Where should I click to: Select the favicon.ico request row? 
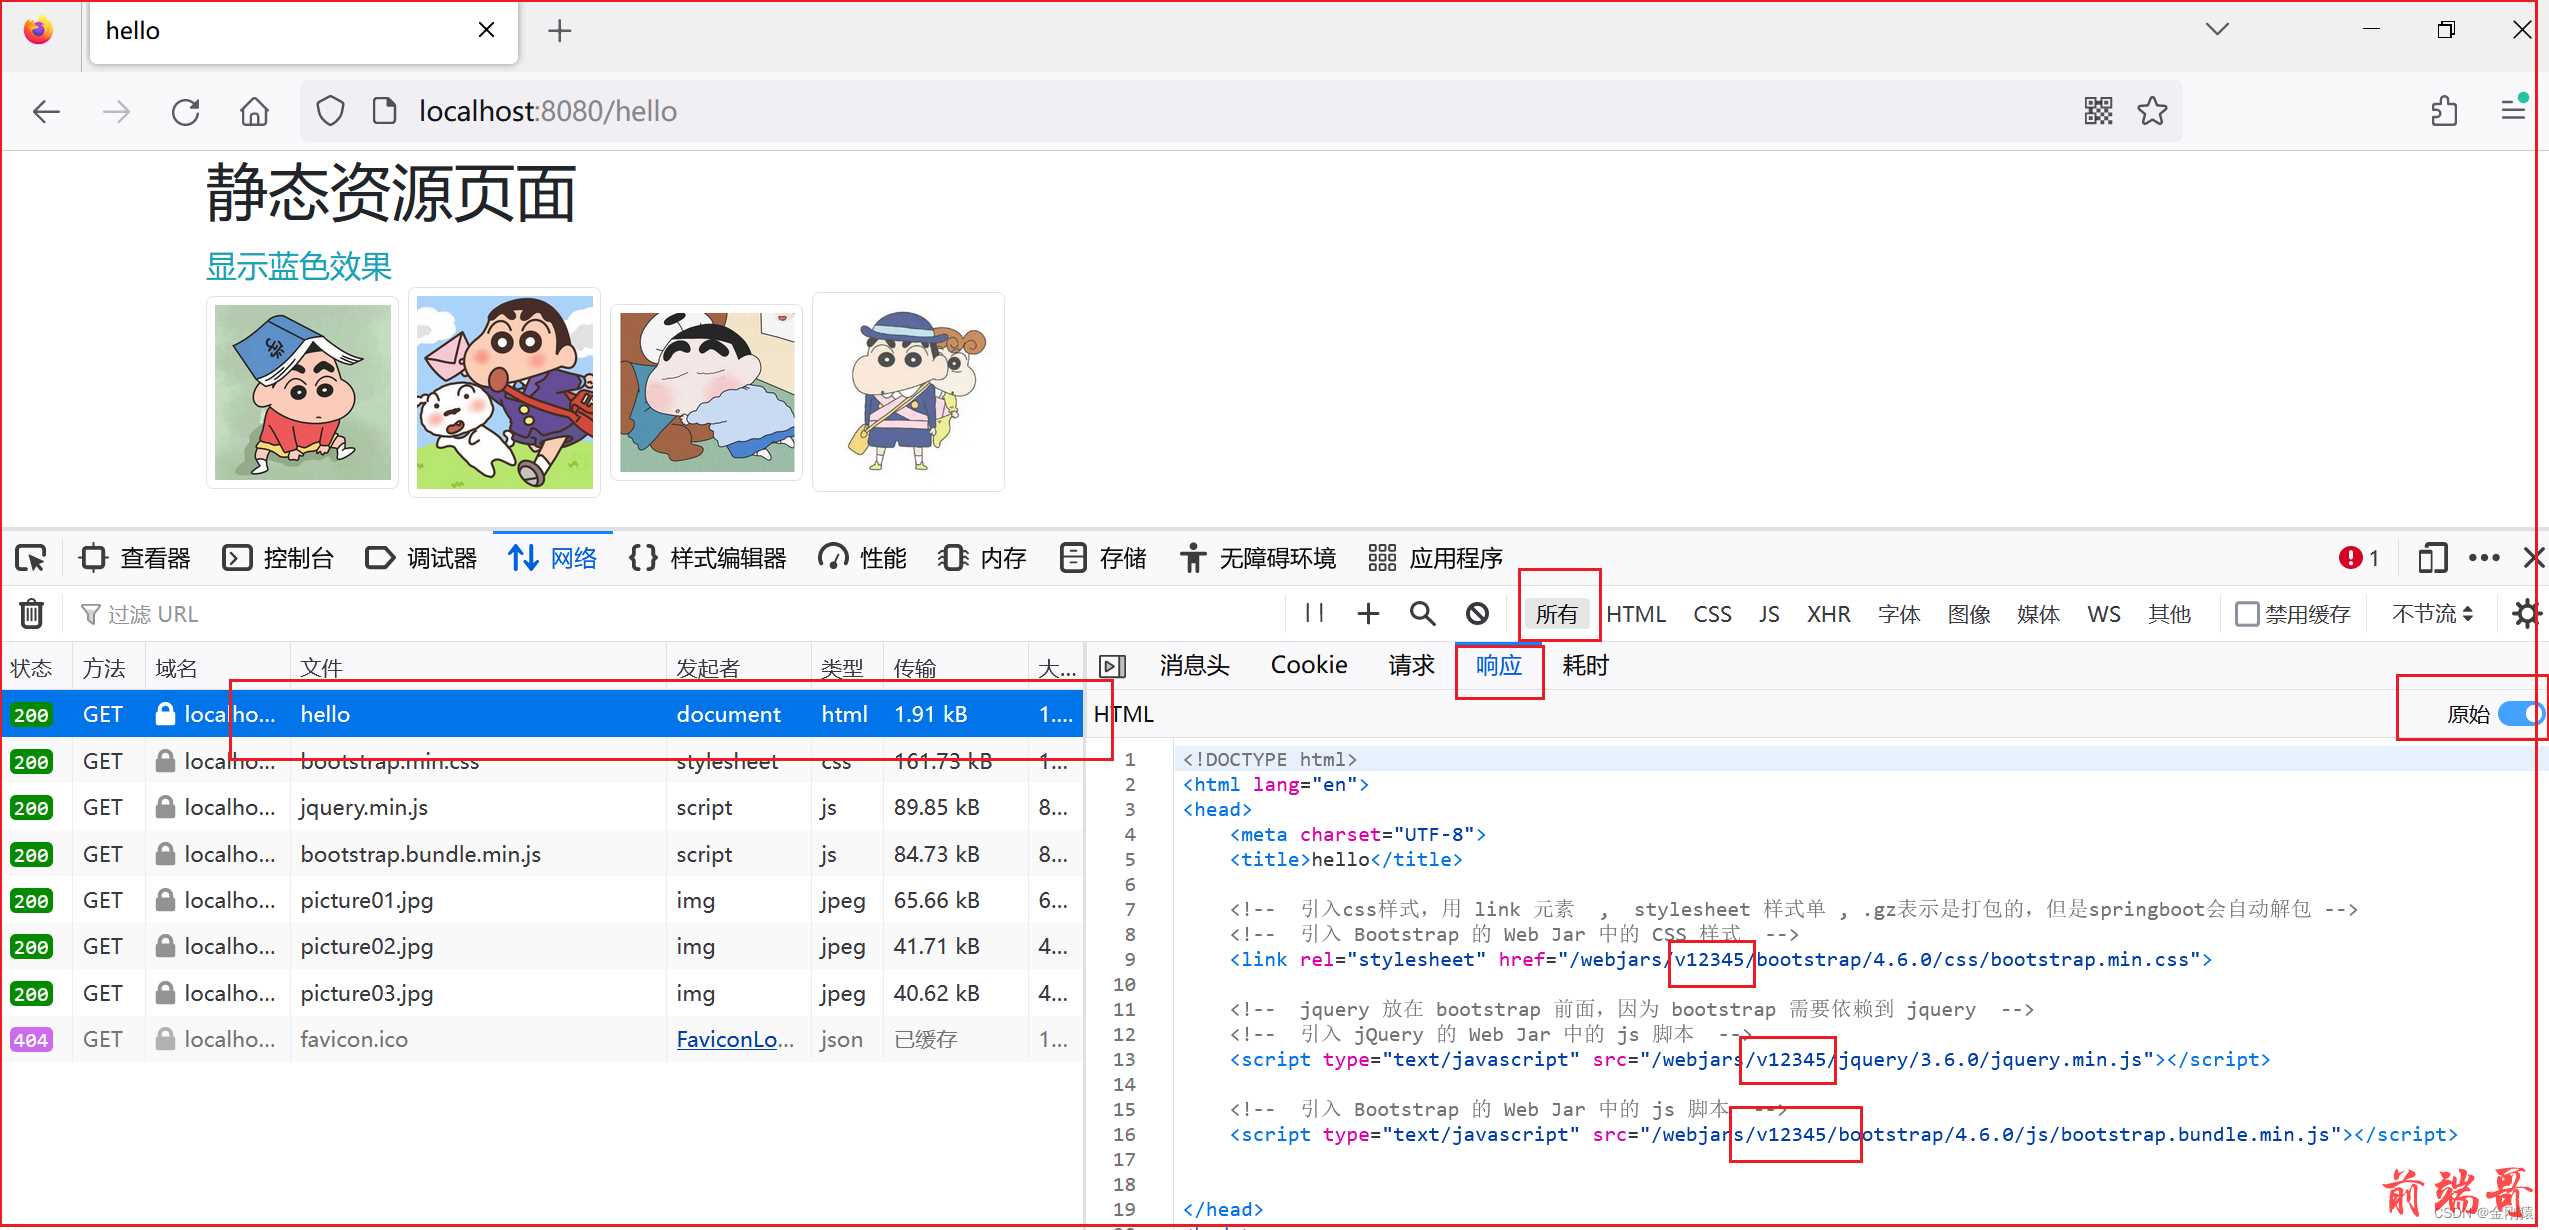[542, 1040]
